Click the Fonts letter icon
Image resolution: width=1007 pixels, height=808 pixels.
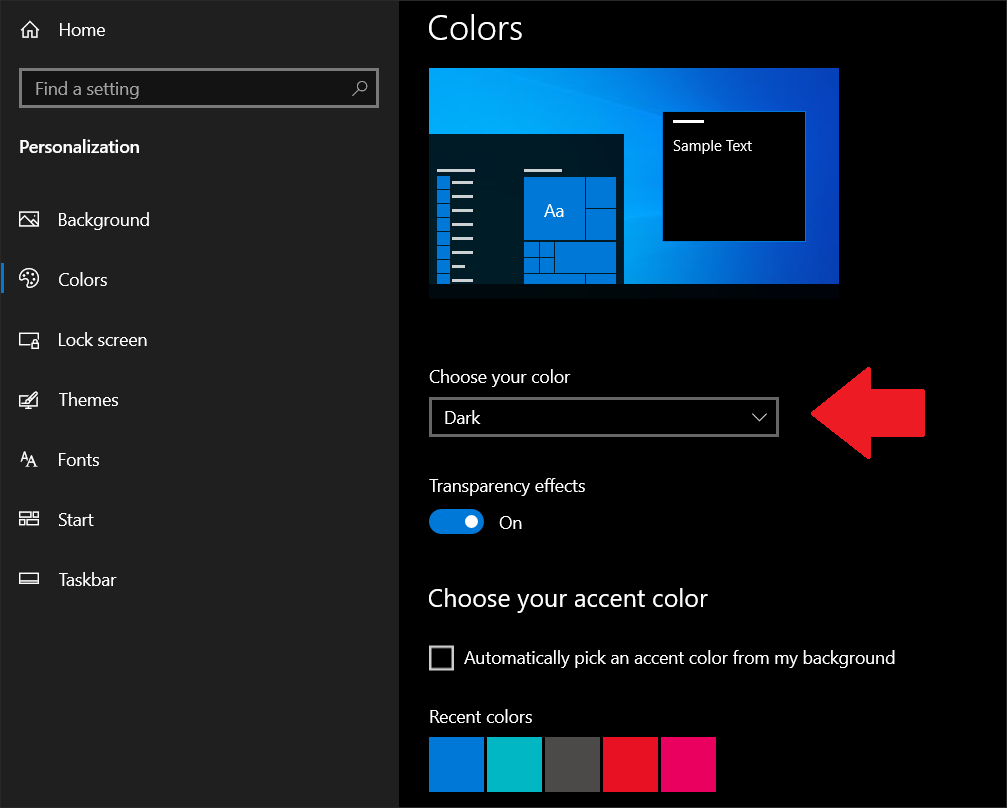pyautogui.click(x=29, y=459)
